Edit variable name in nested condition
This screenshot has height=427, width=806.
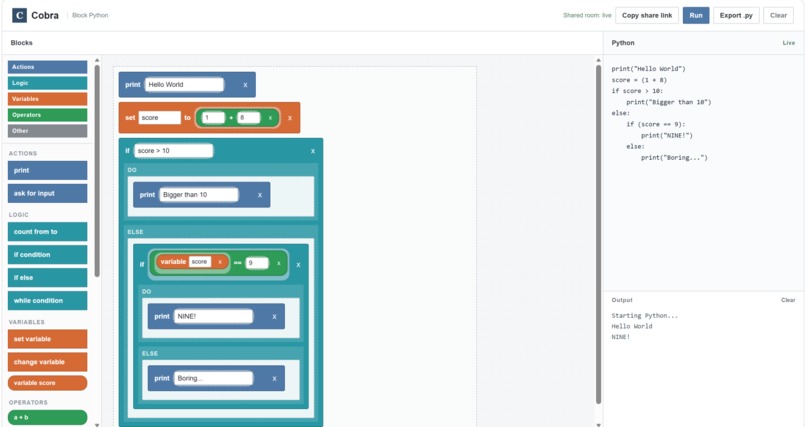[200, 262]
